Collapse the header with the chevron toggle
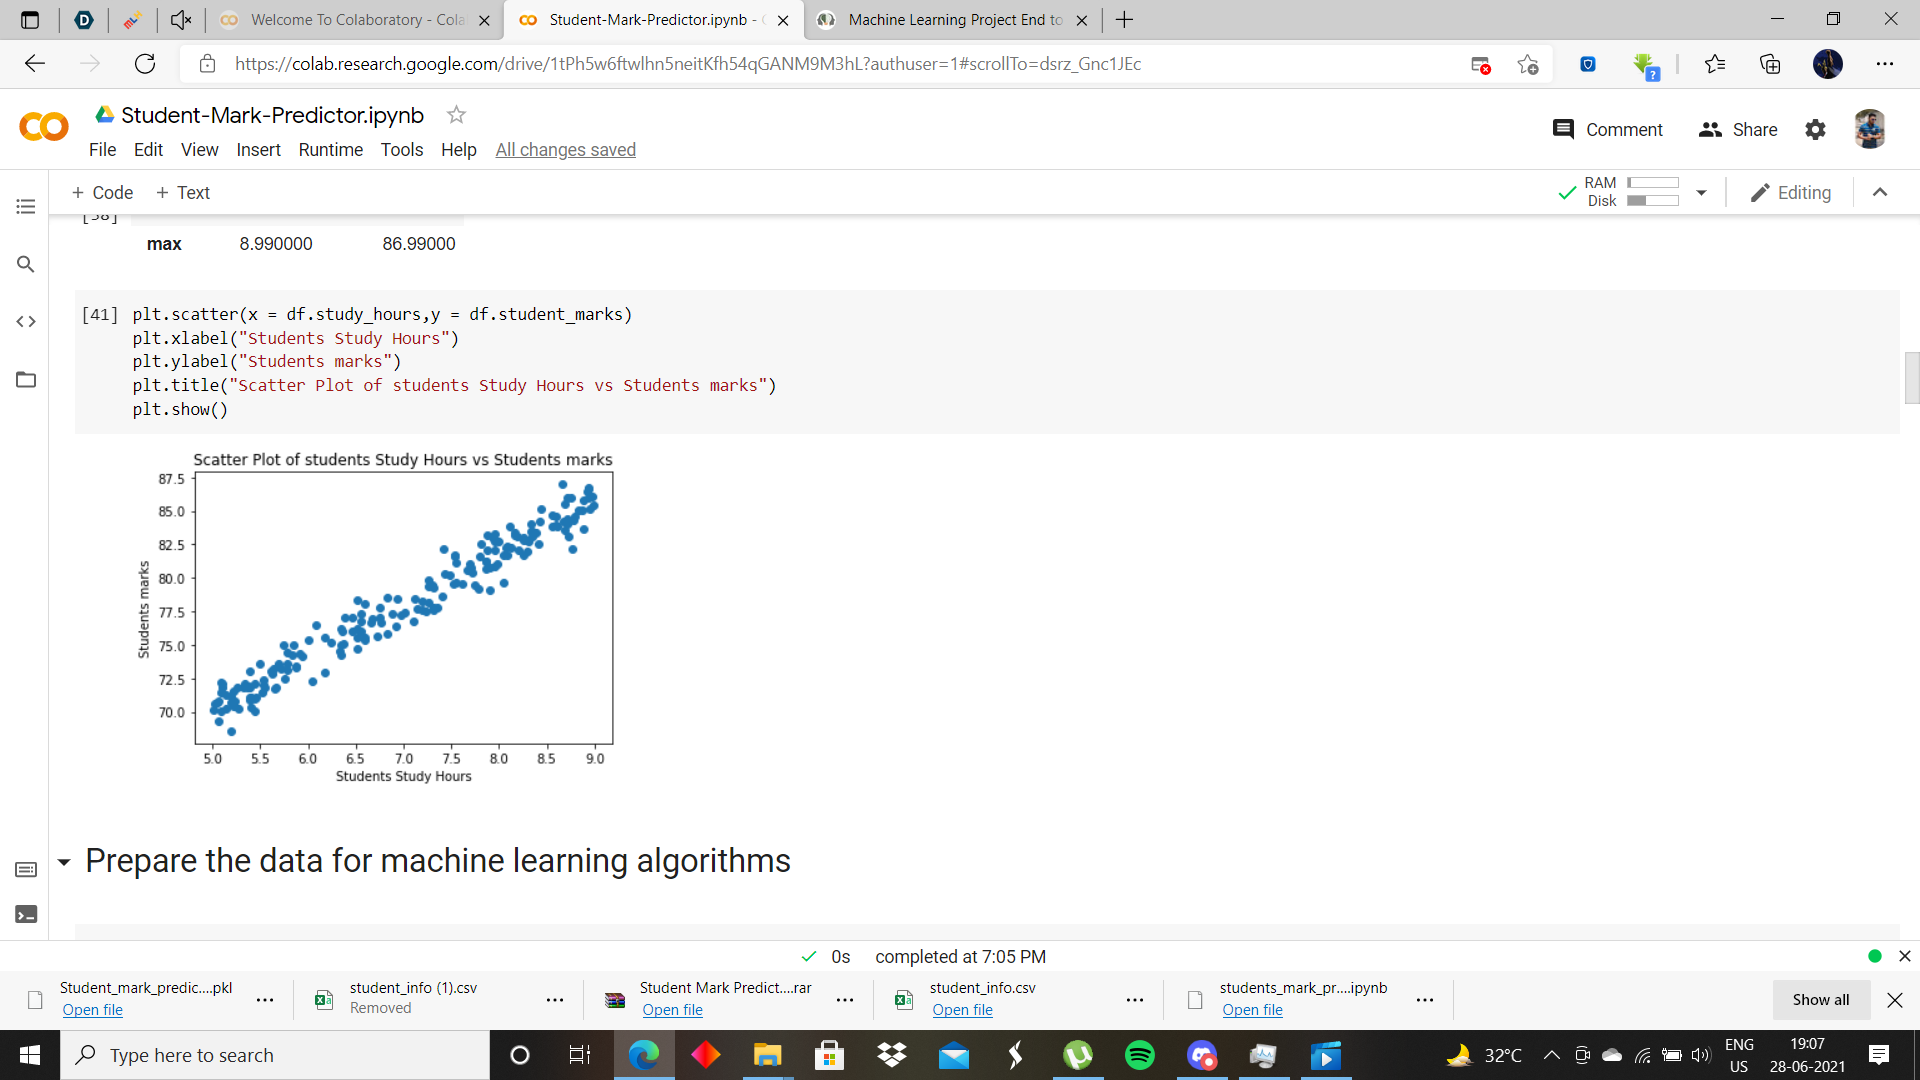1920x1080 pixels. 1880,192
